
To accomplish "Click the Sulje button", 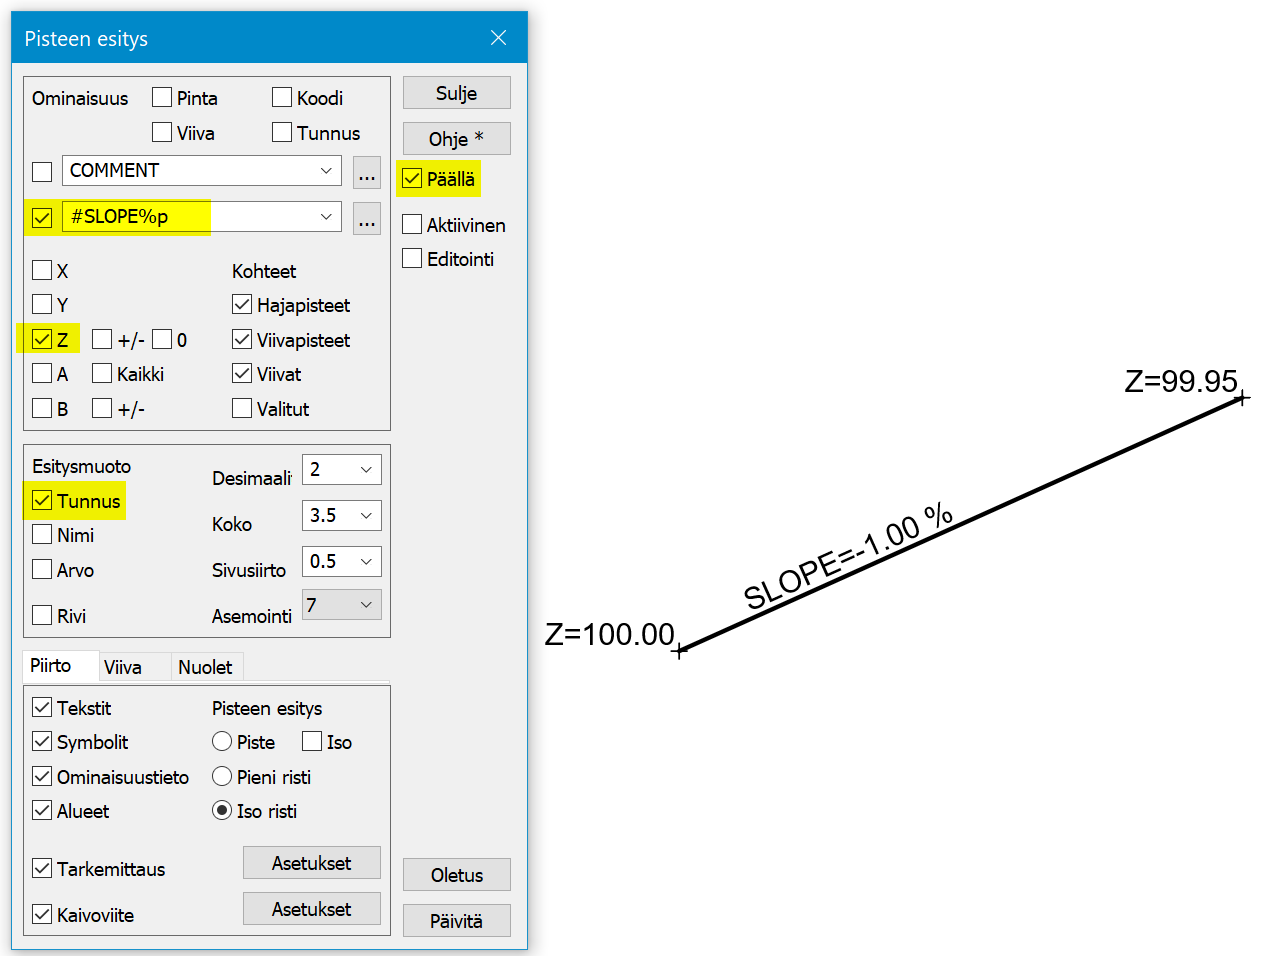I will pyautogui.click(x=456, y=93).
